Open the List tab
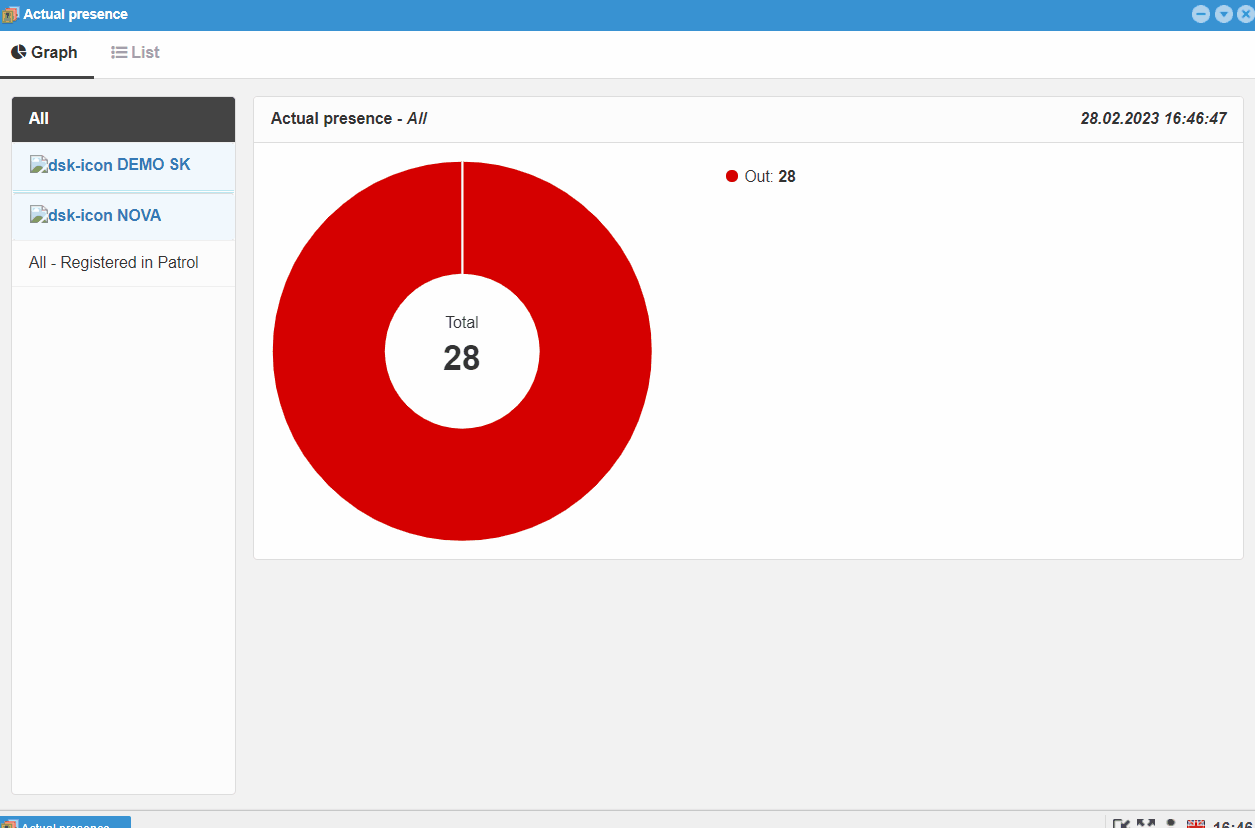Image resolution: width=1255 pixels, height=828 pixels. point(135,53)
